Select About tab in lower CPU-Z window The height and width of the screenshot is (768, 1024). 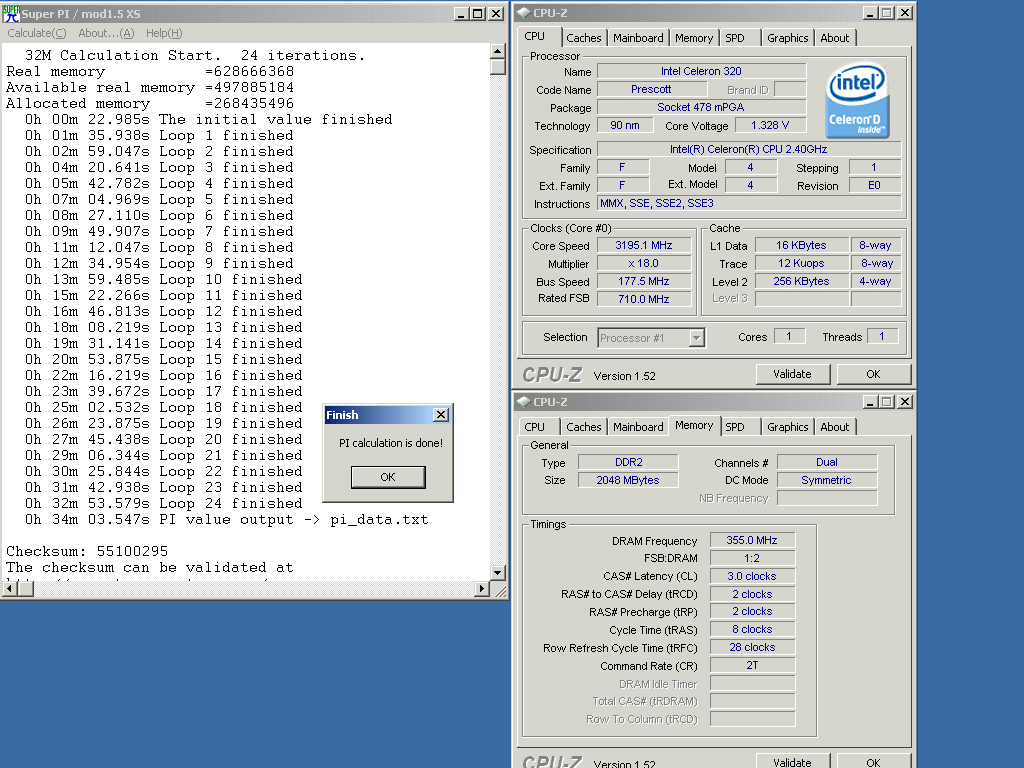[835, 426]
